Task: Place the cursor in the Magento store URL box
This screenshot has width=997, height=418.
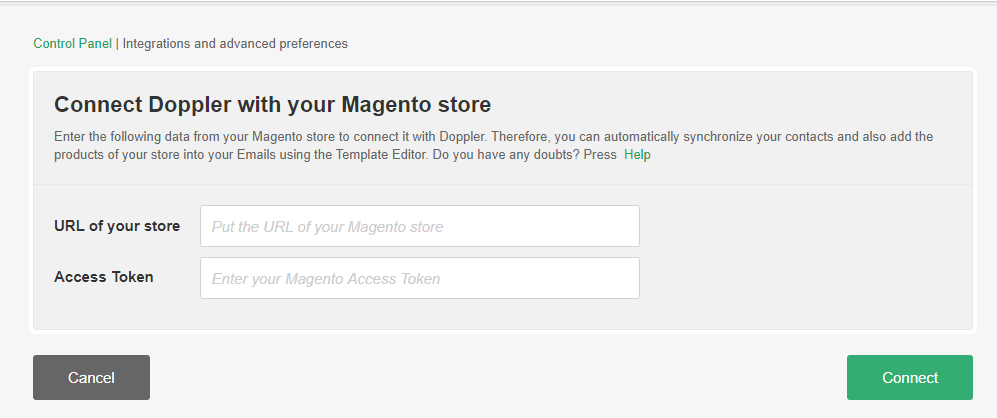Action: (420, 226)
